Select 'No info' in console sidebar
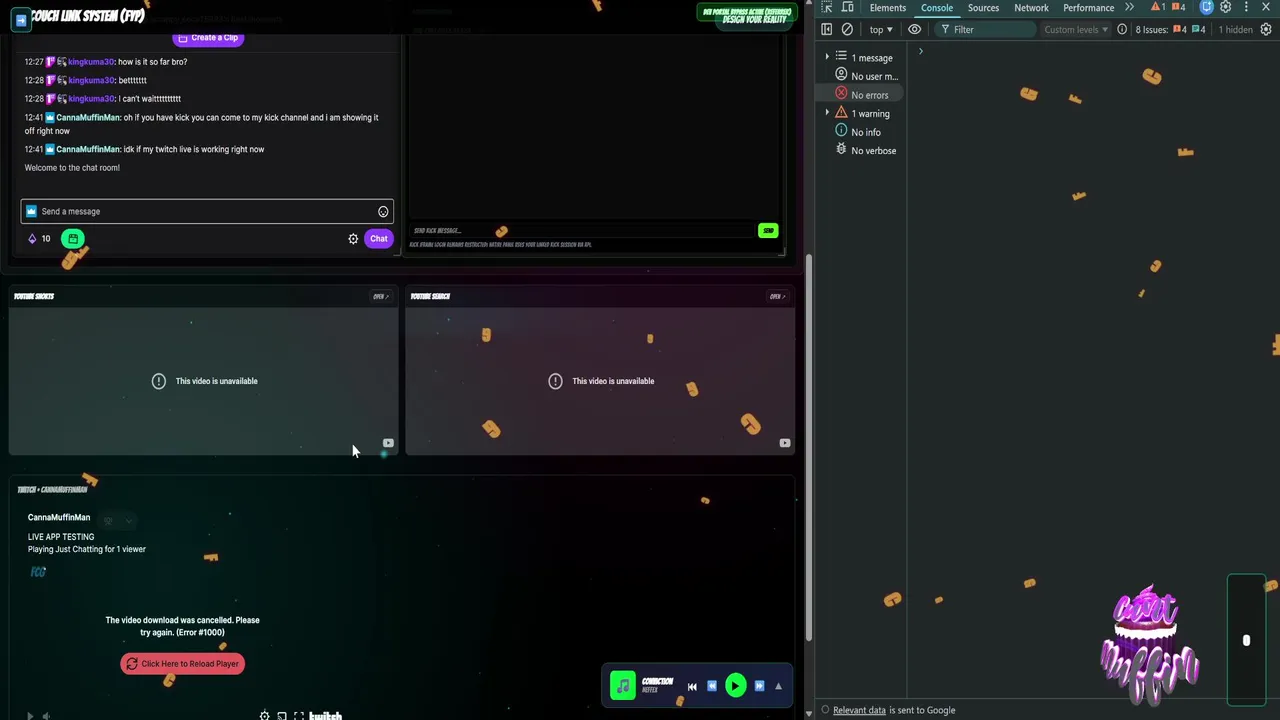The image size is (1280, 720). click(x=858, y=132)
